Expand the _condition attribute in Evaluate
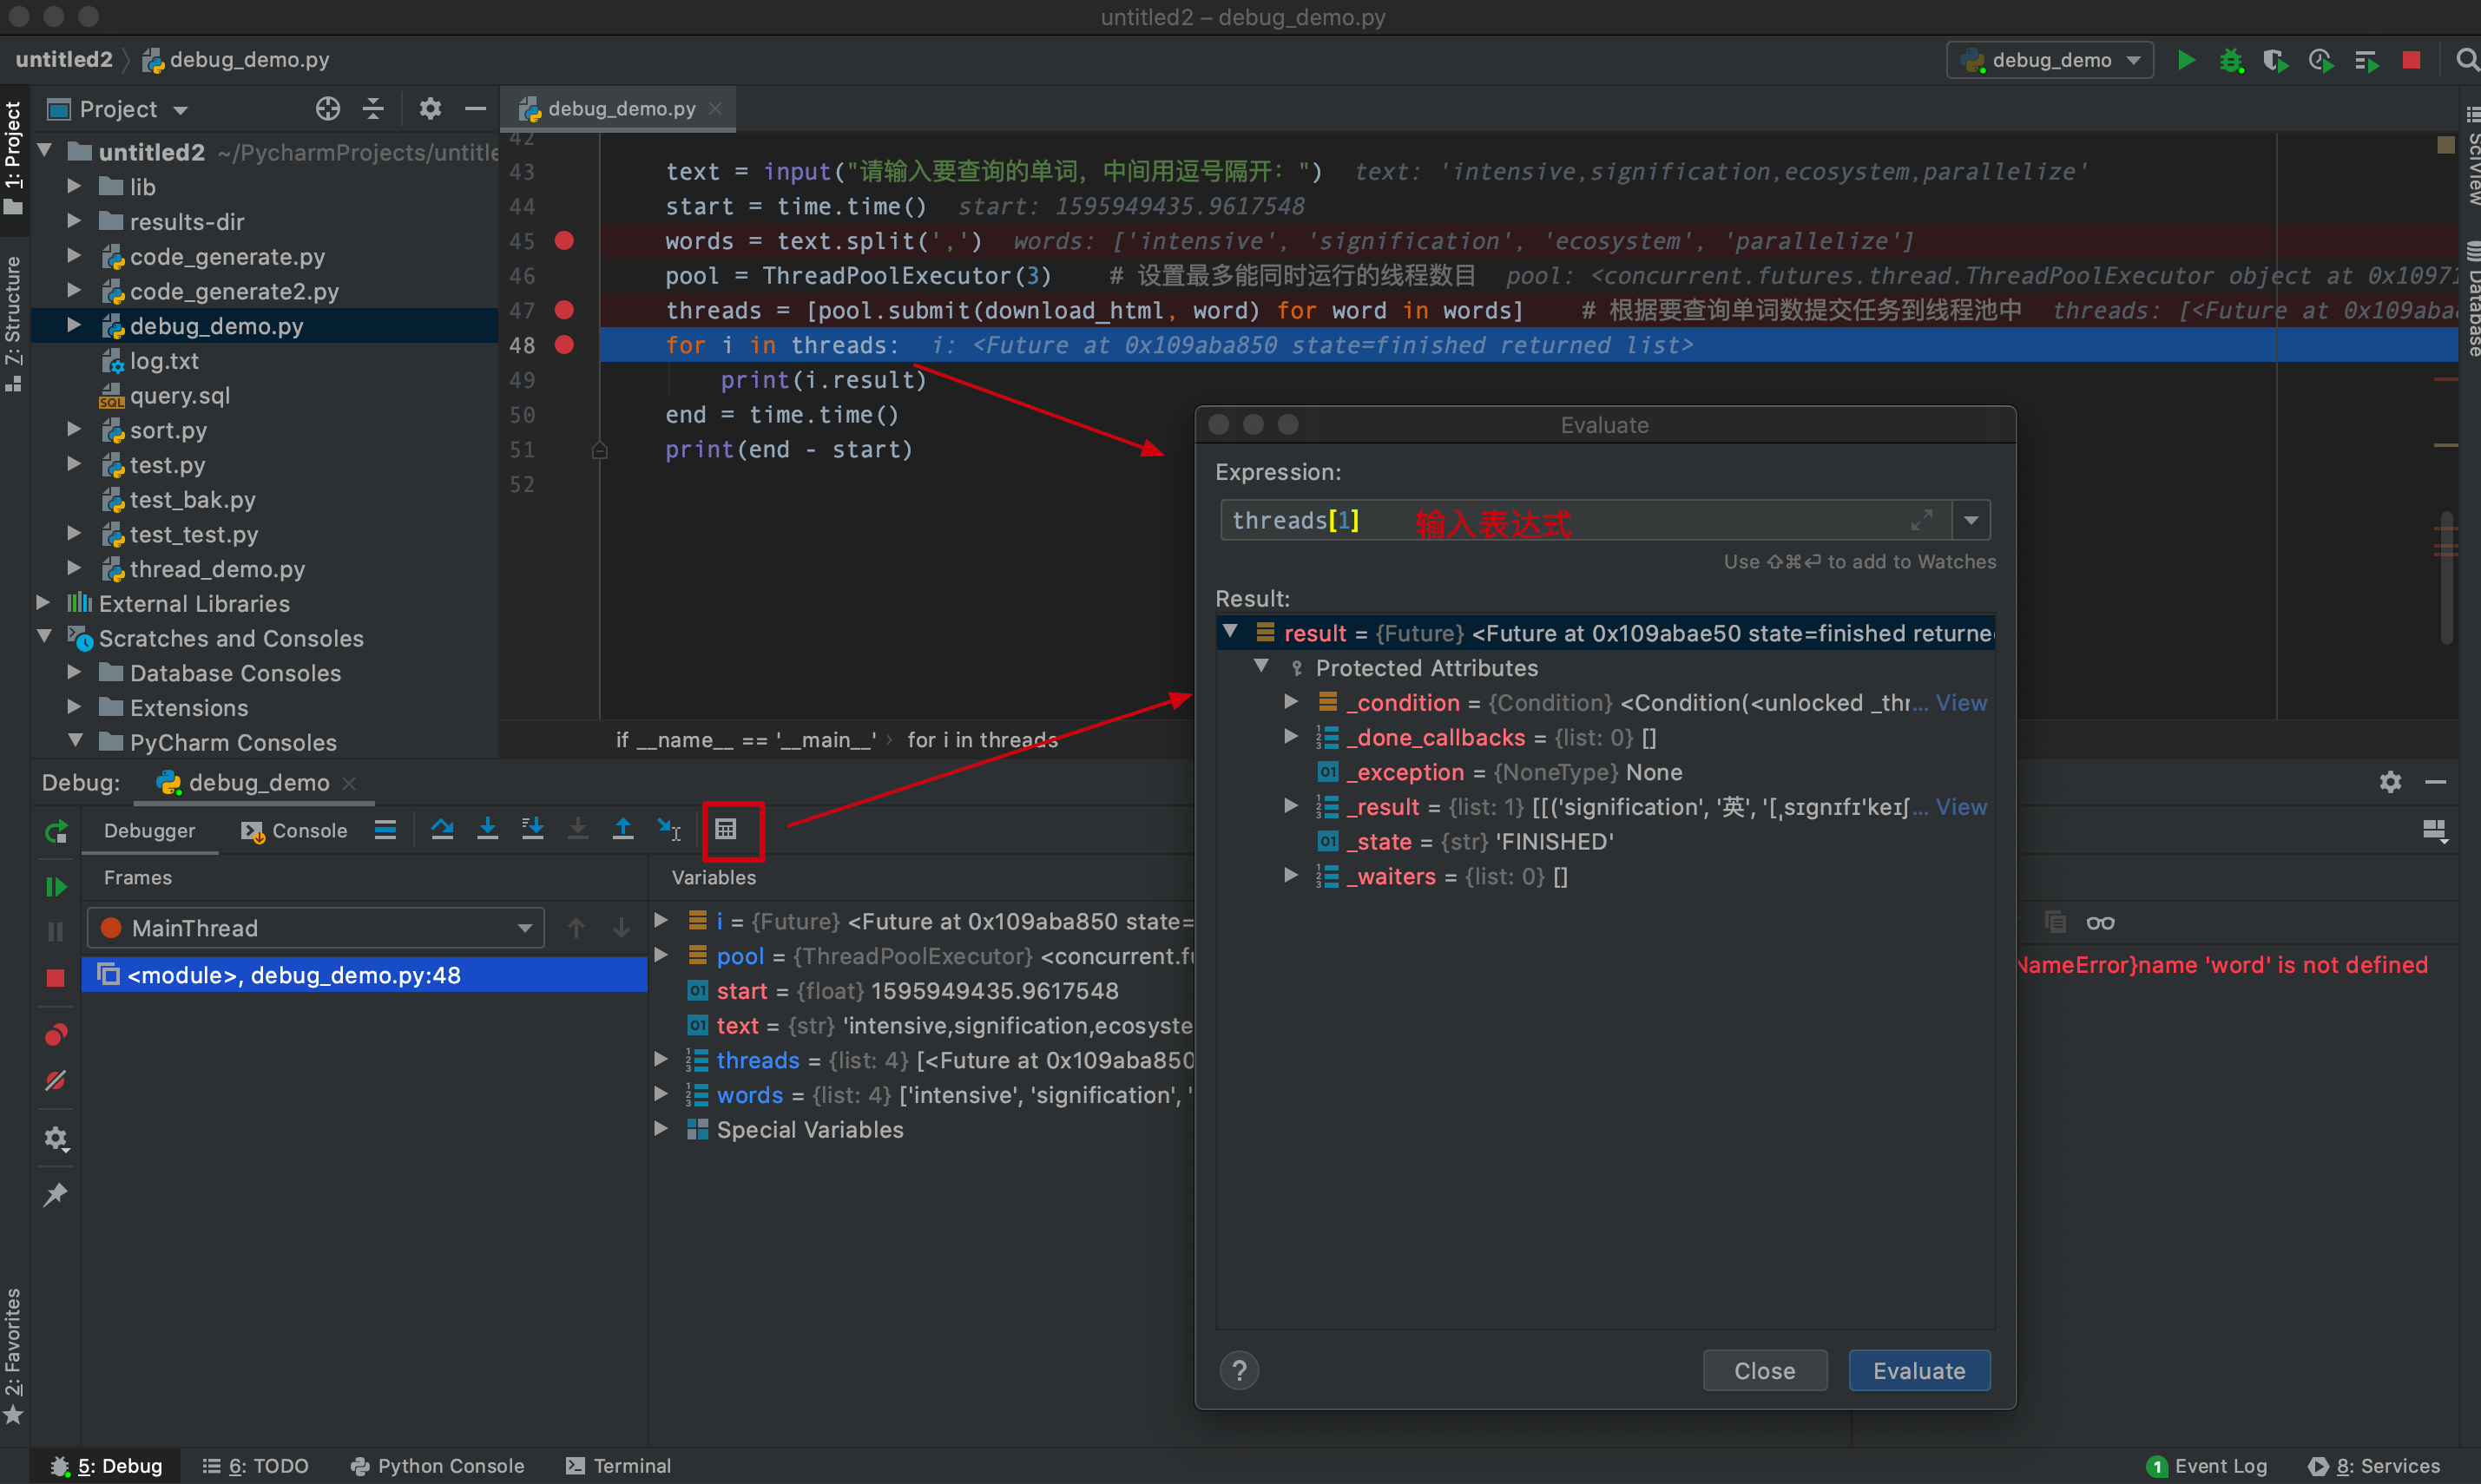The width and height of the screenshot is (2481, 1484). click(1291, 702)
